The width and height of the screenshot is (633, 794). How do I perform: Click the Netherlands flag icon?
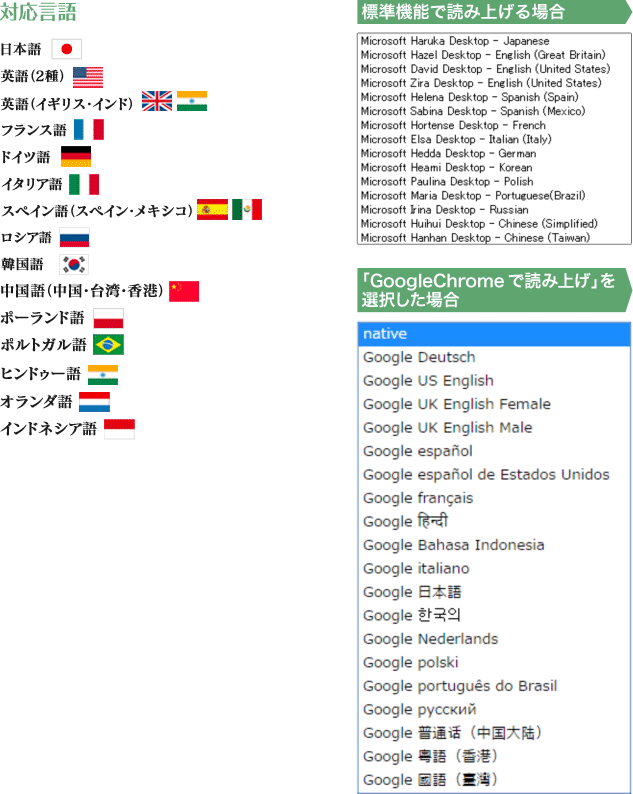coord(94,402)
